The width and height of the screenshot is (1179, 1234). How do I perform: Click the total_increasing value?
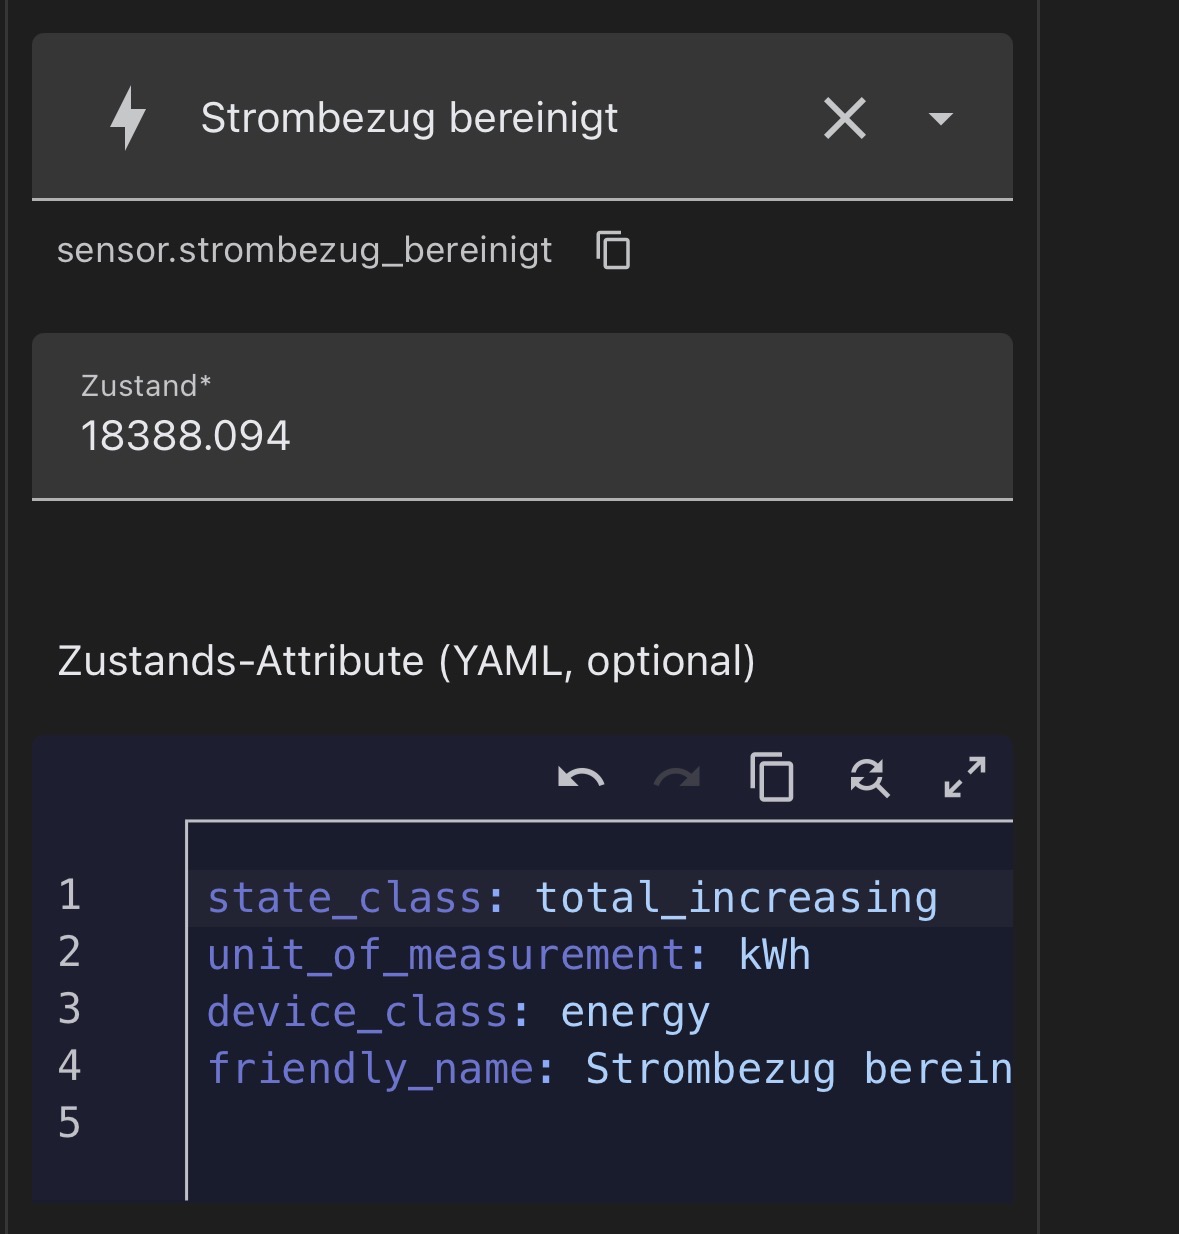click(x=737, y=898)
